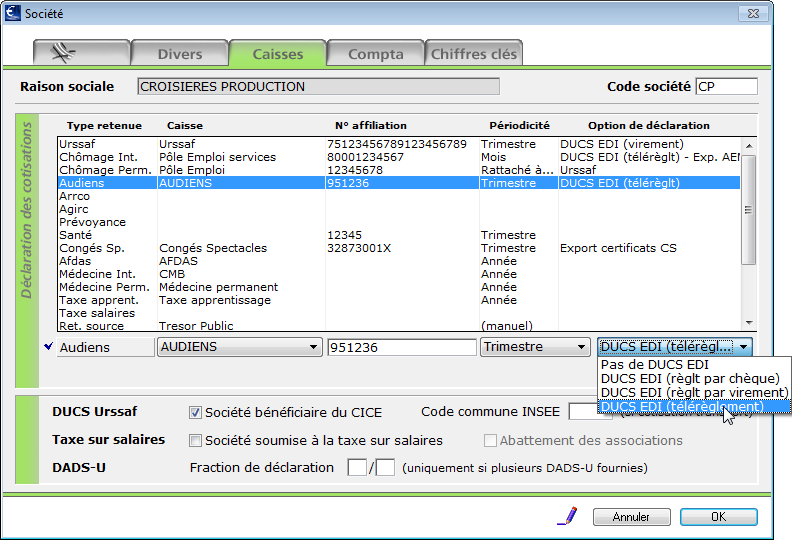Click the blue checkmark next to Audiens

click(48, 347)
